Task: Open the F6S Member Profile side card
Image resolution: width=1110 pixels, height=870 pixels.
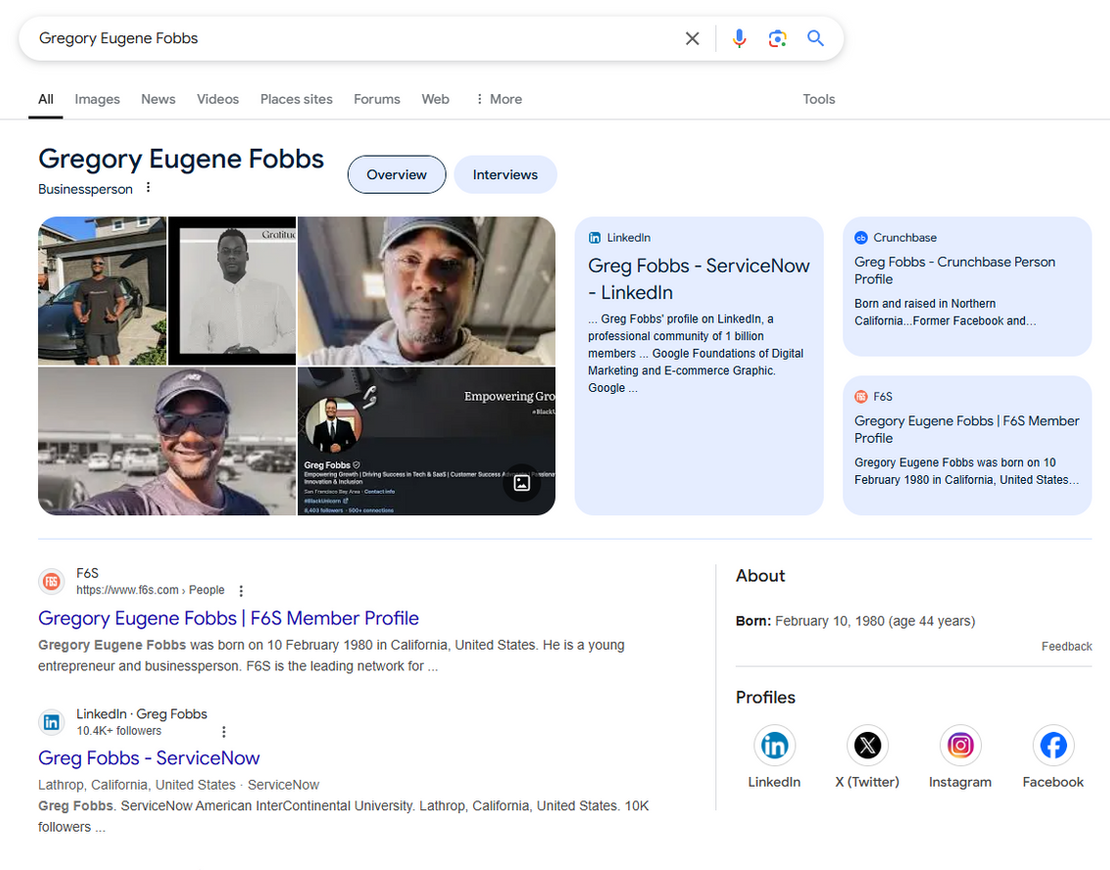Action: click(967, 445)
